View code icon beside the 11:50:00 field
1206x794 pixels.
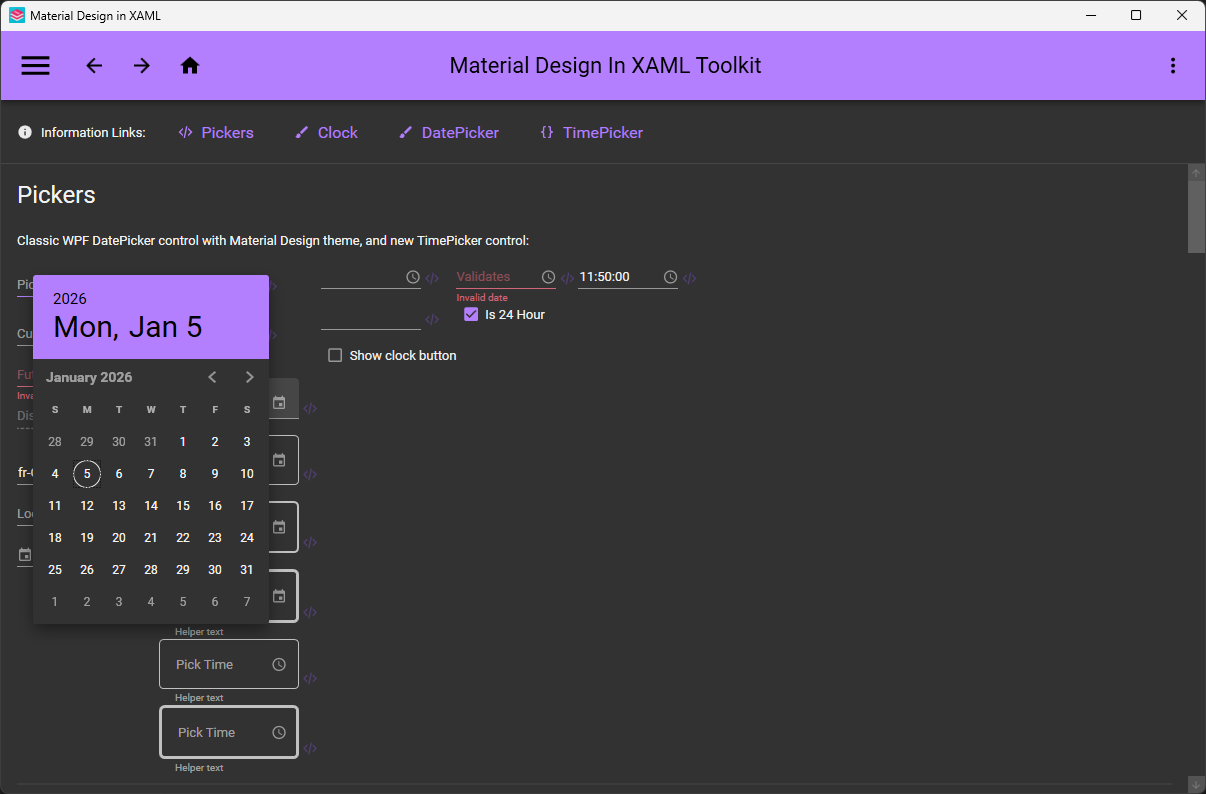click(x=690, y=278)
